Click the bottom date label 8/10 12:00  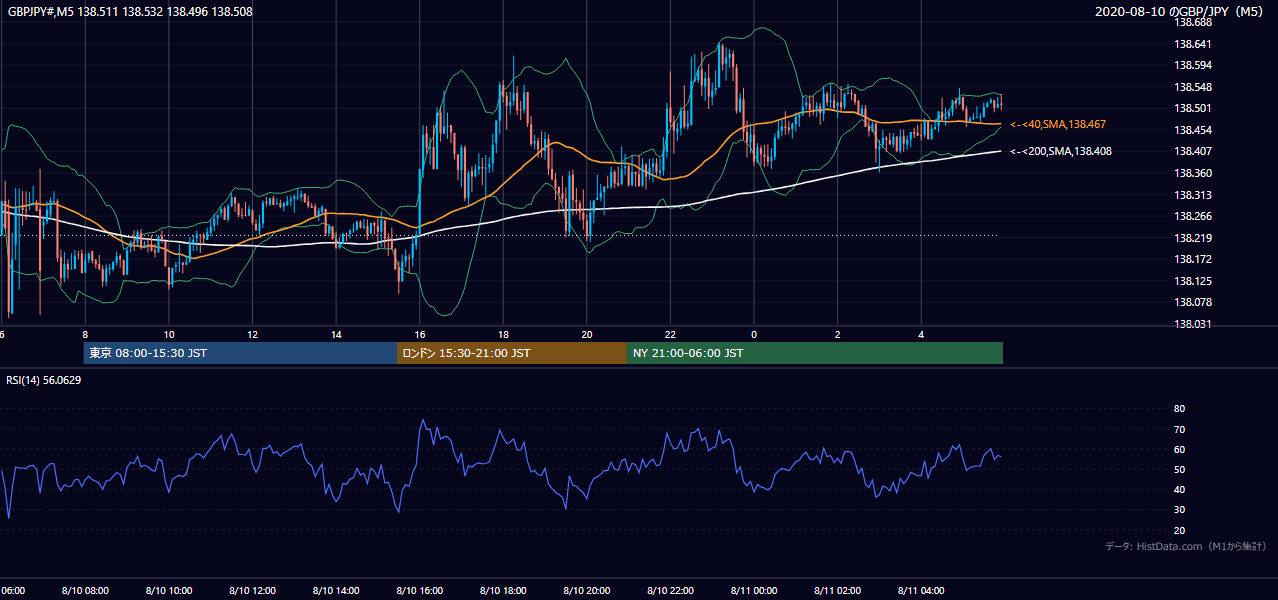click(x=252, y=591)
